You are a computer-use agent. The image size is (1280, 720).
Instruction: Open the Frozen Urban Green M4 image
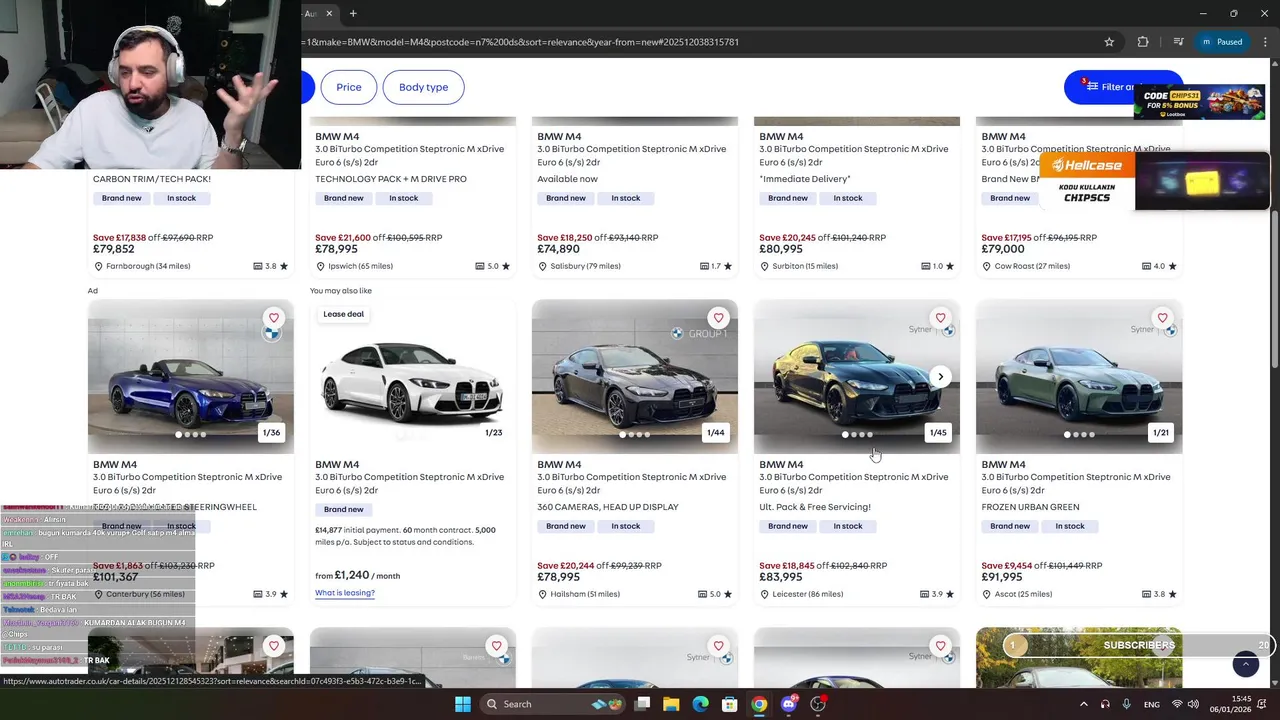pos(1079,377)
